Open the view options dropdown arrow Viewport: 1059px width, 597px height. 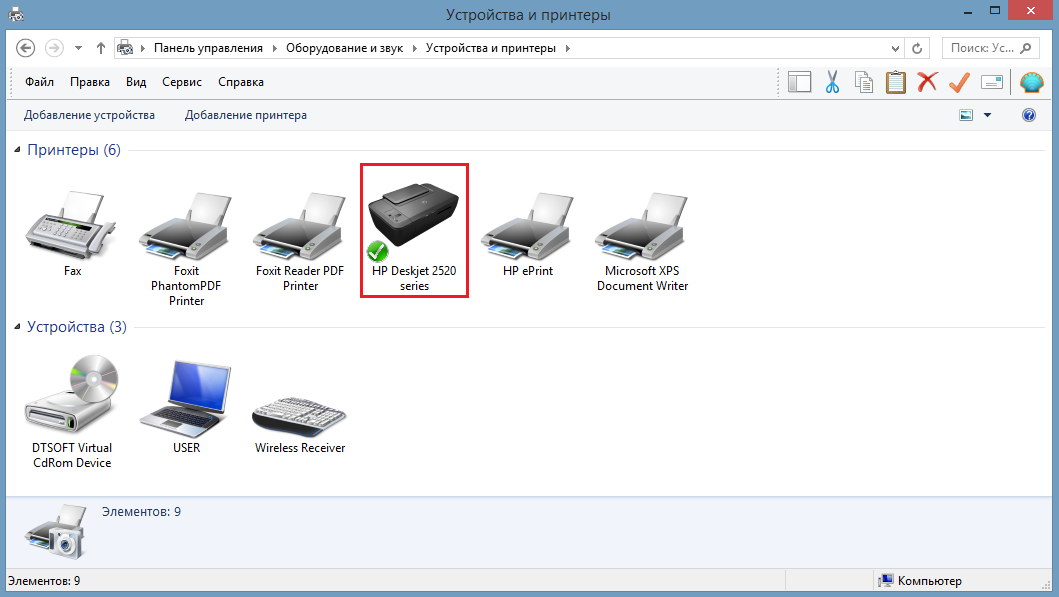pos(987,115)
